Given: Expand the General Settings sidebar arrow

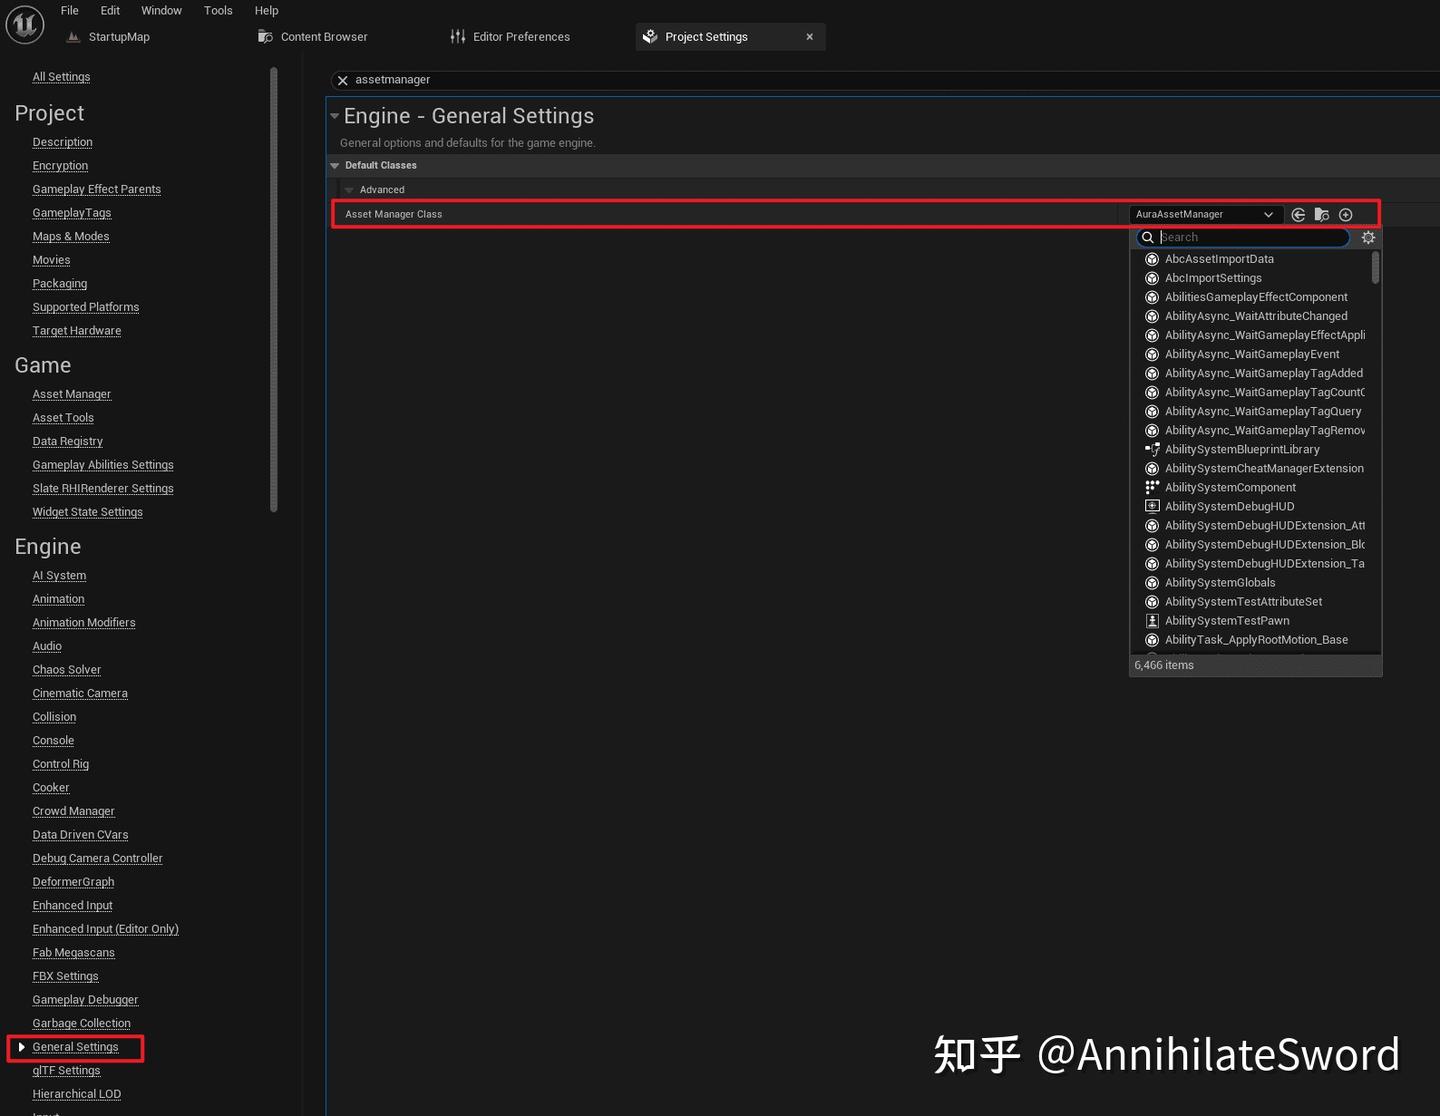Looking at the screenshot, I should [x=21, y=1047].
